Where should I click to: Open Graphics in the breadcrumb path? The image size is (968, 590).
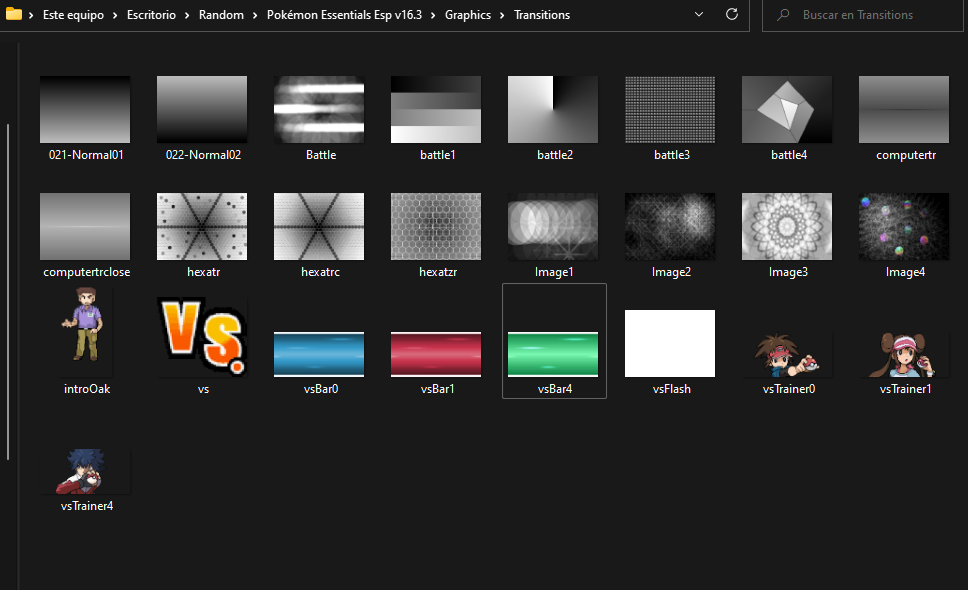(x=467, y=15)
